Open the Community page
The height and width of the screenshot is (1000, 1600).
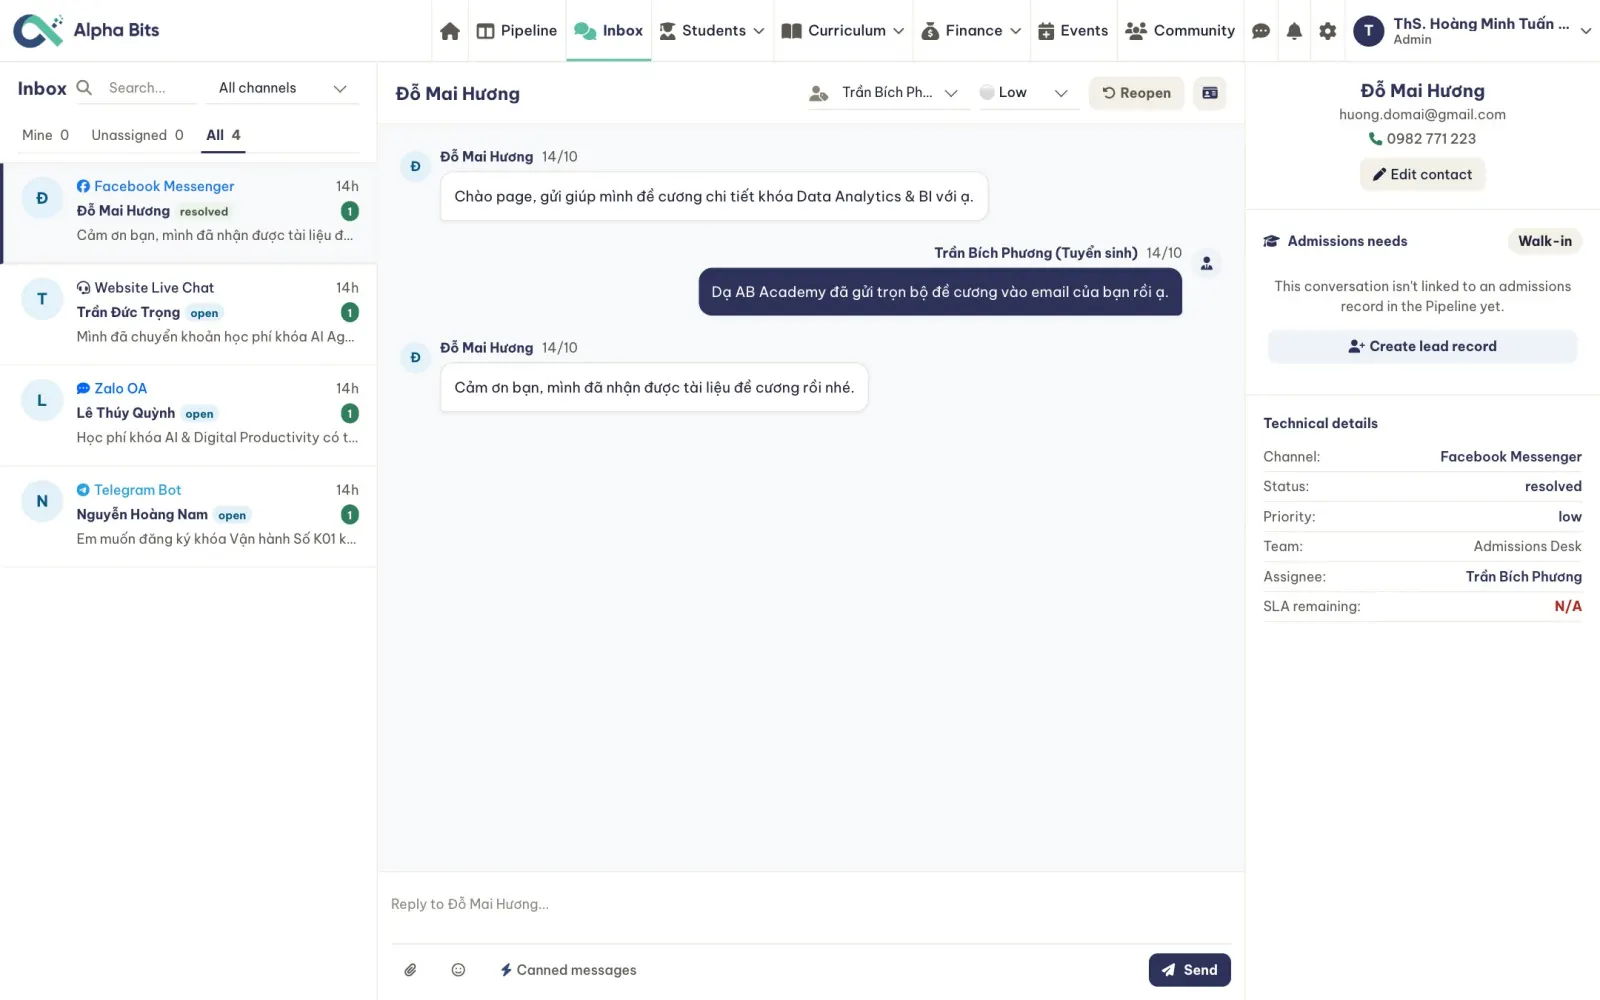(x=1180, y=31)
